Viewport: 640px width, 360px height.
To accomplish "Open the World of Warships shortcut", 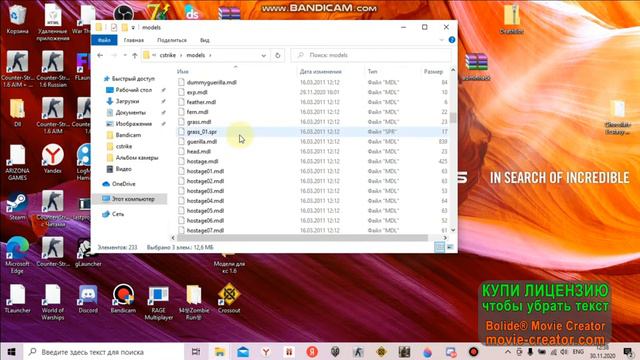I will click(52, 303).
